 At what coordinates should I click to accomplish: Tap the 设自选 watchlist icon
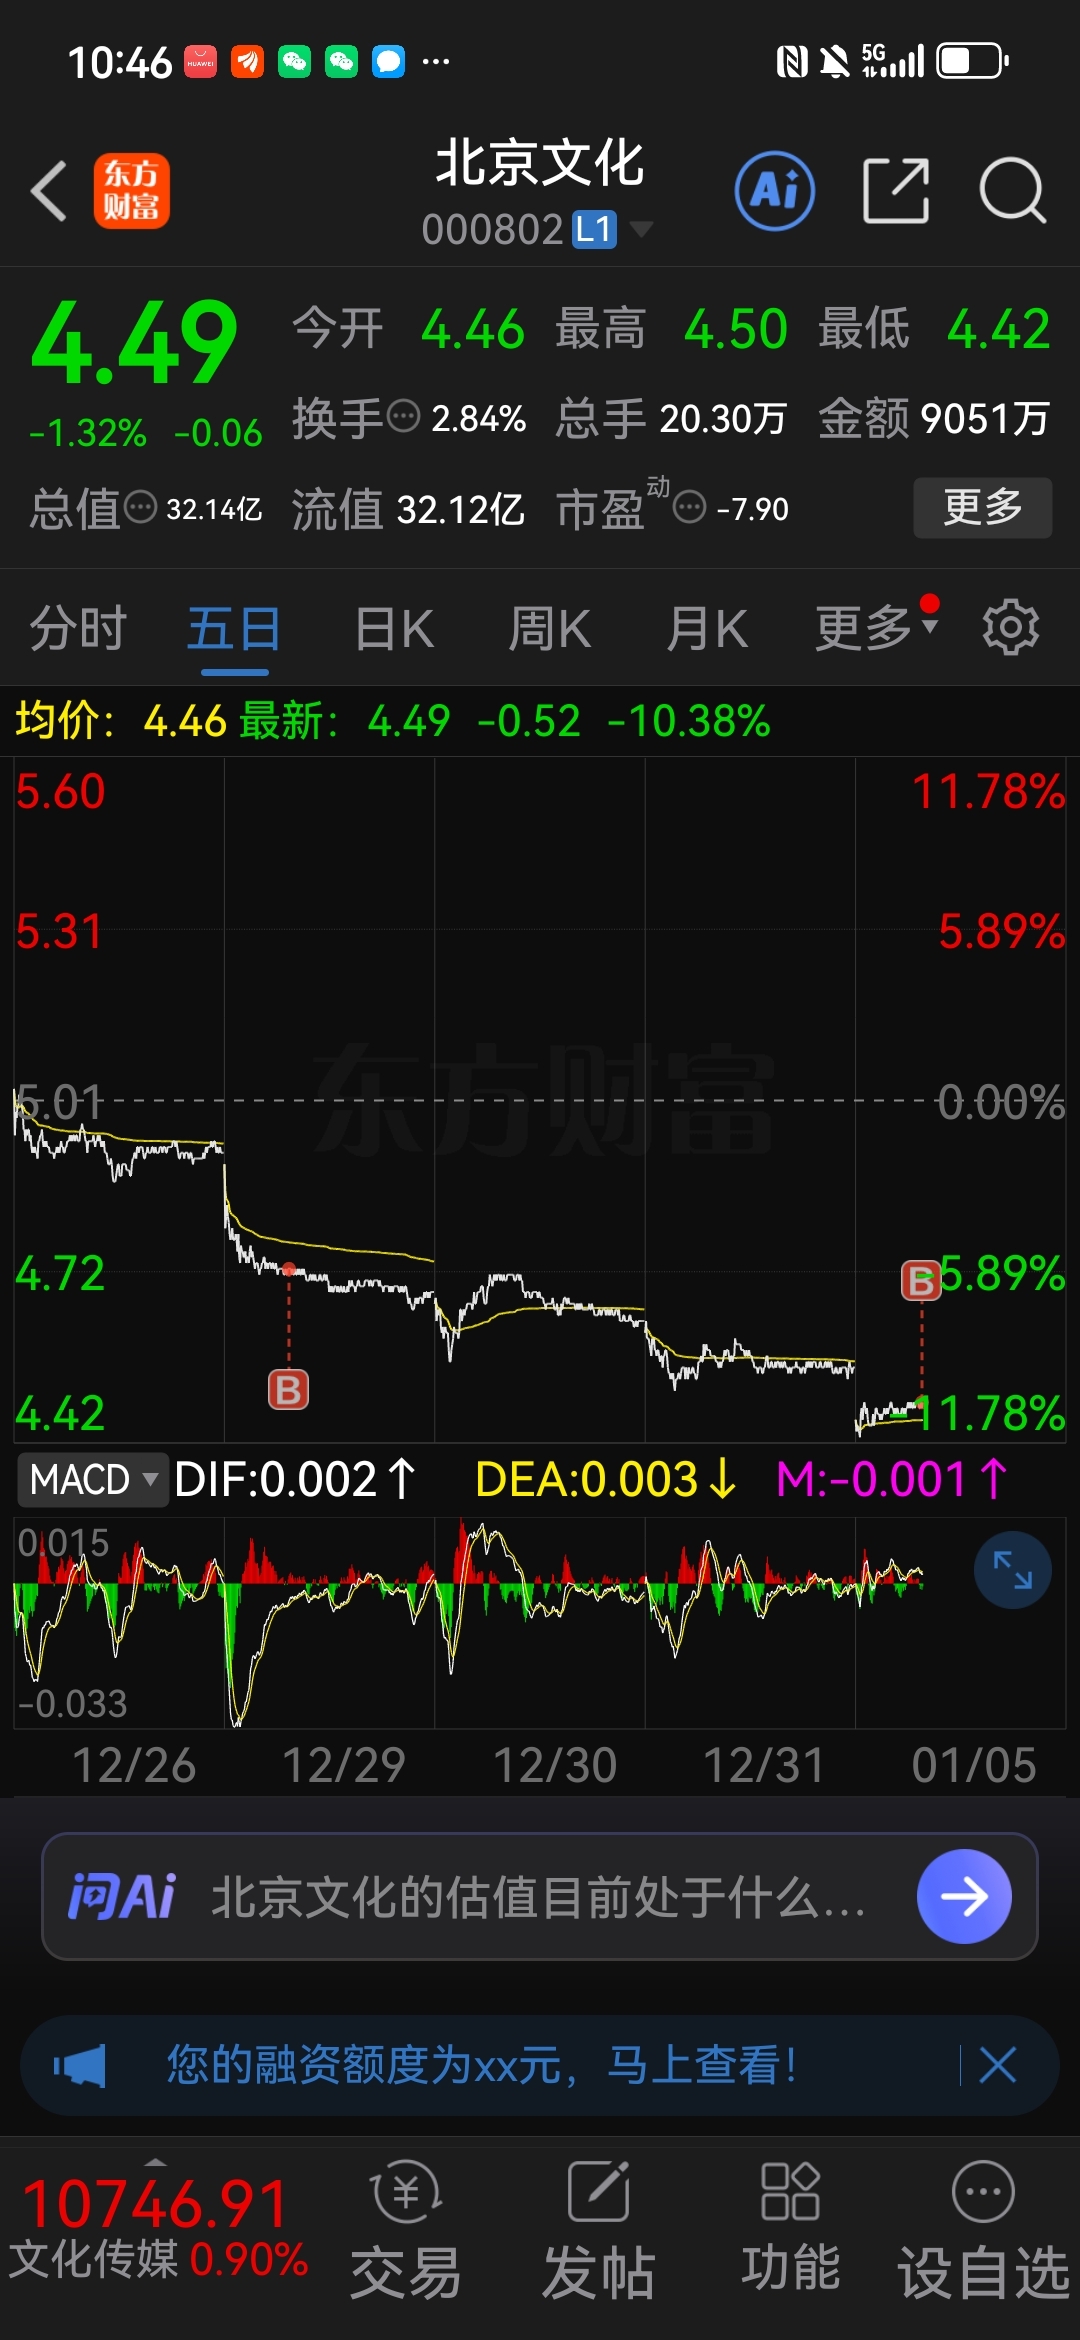[x=984, y=2230]
